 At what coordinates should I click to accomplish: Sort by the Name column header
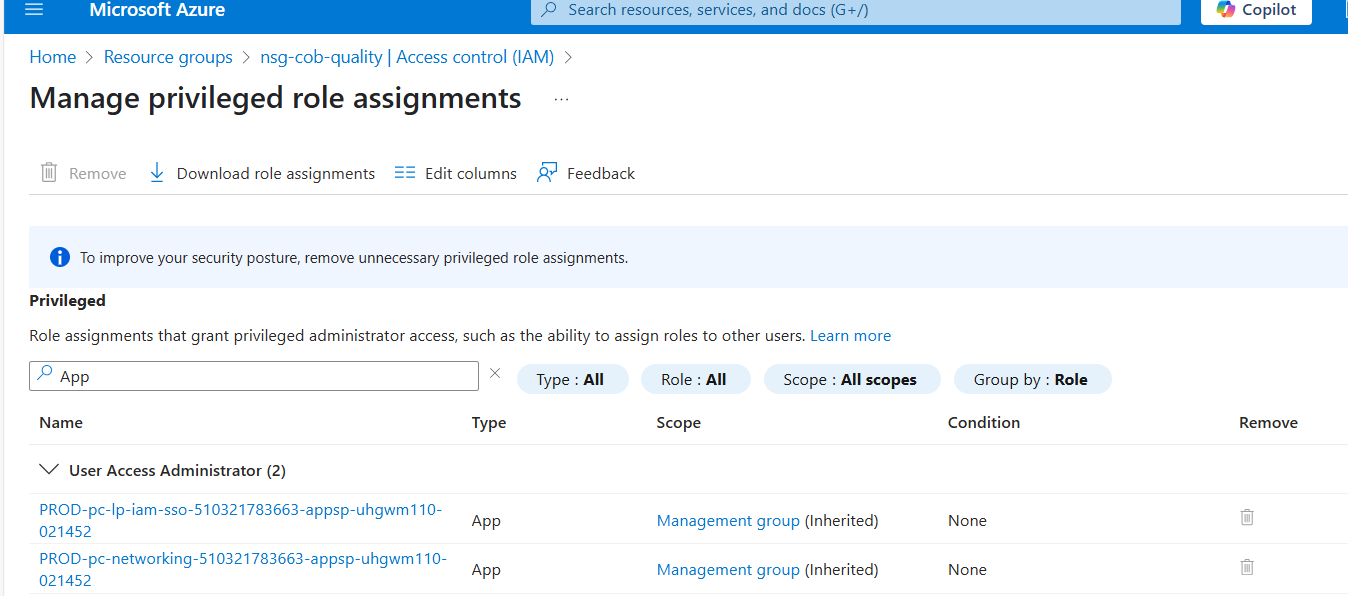click(x=61, y=423)
